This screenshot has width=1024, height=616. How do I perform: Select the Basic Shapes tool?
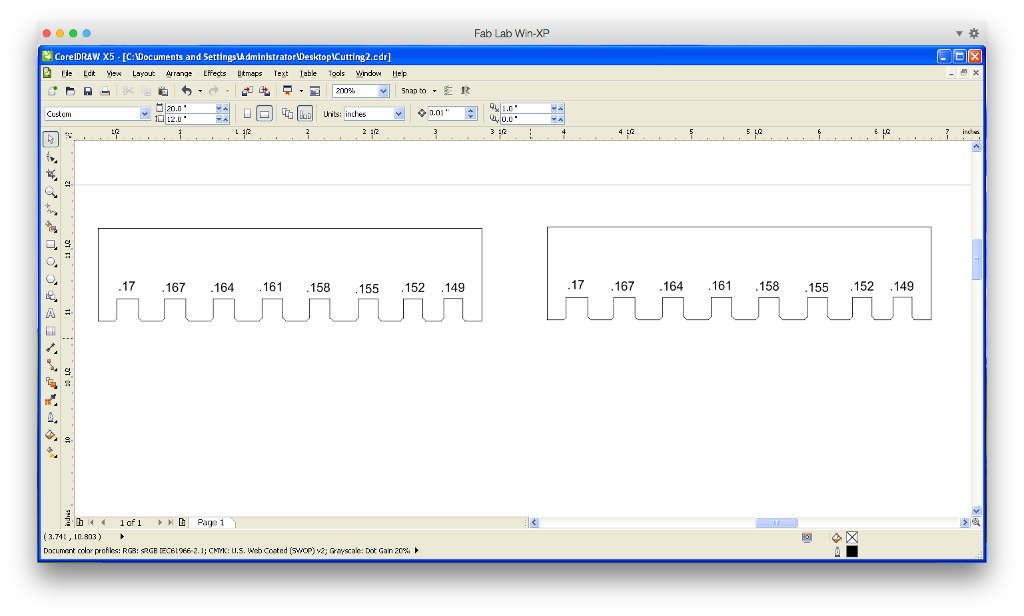pos(51,297)
